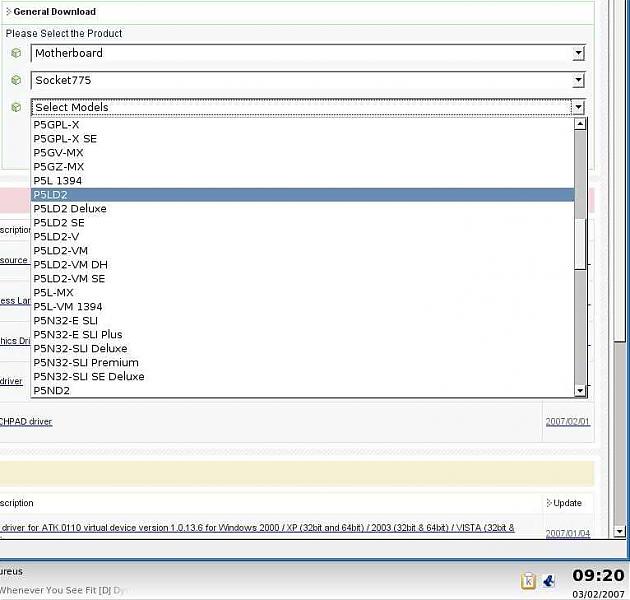
Task: Click the dropdown list scrollbar thumb
Action: (580, 230)
